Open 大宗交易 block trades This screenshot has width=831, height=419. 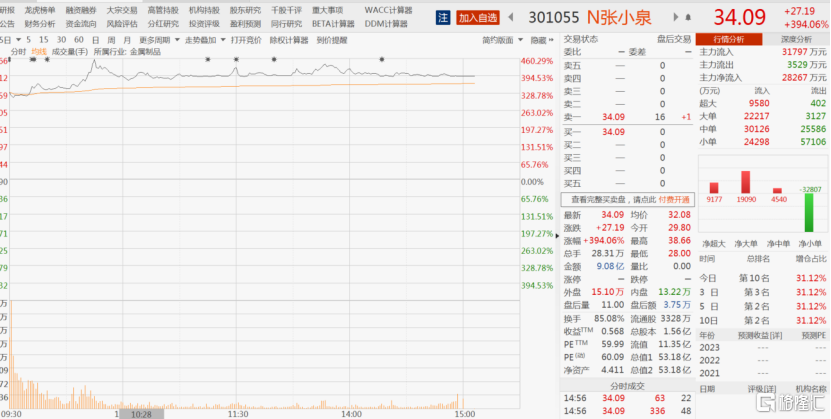point(122,10)
